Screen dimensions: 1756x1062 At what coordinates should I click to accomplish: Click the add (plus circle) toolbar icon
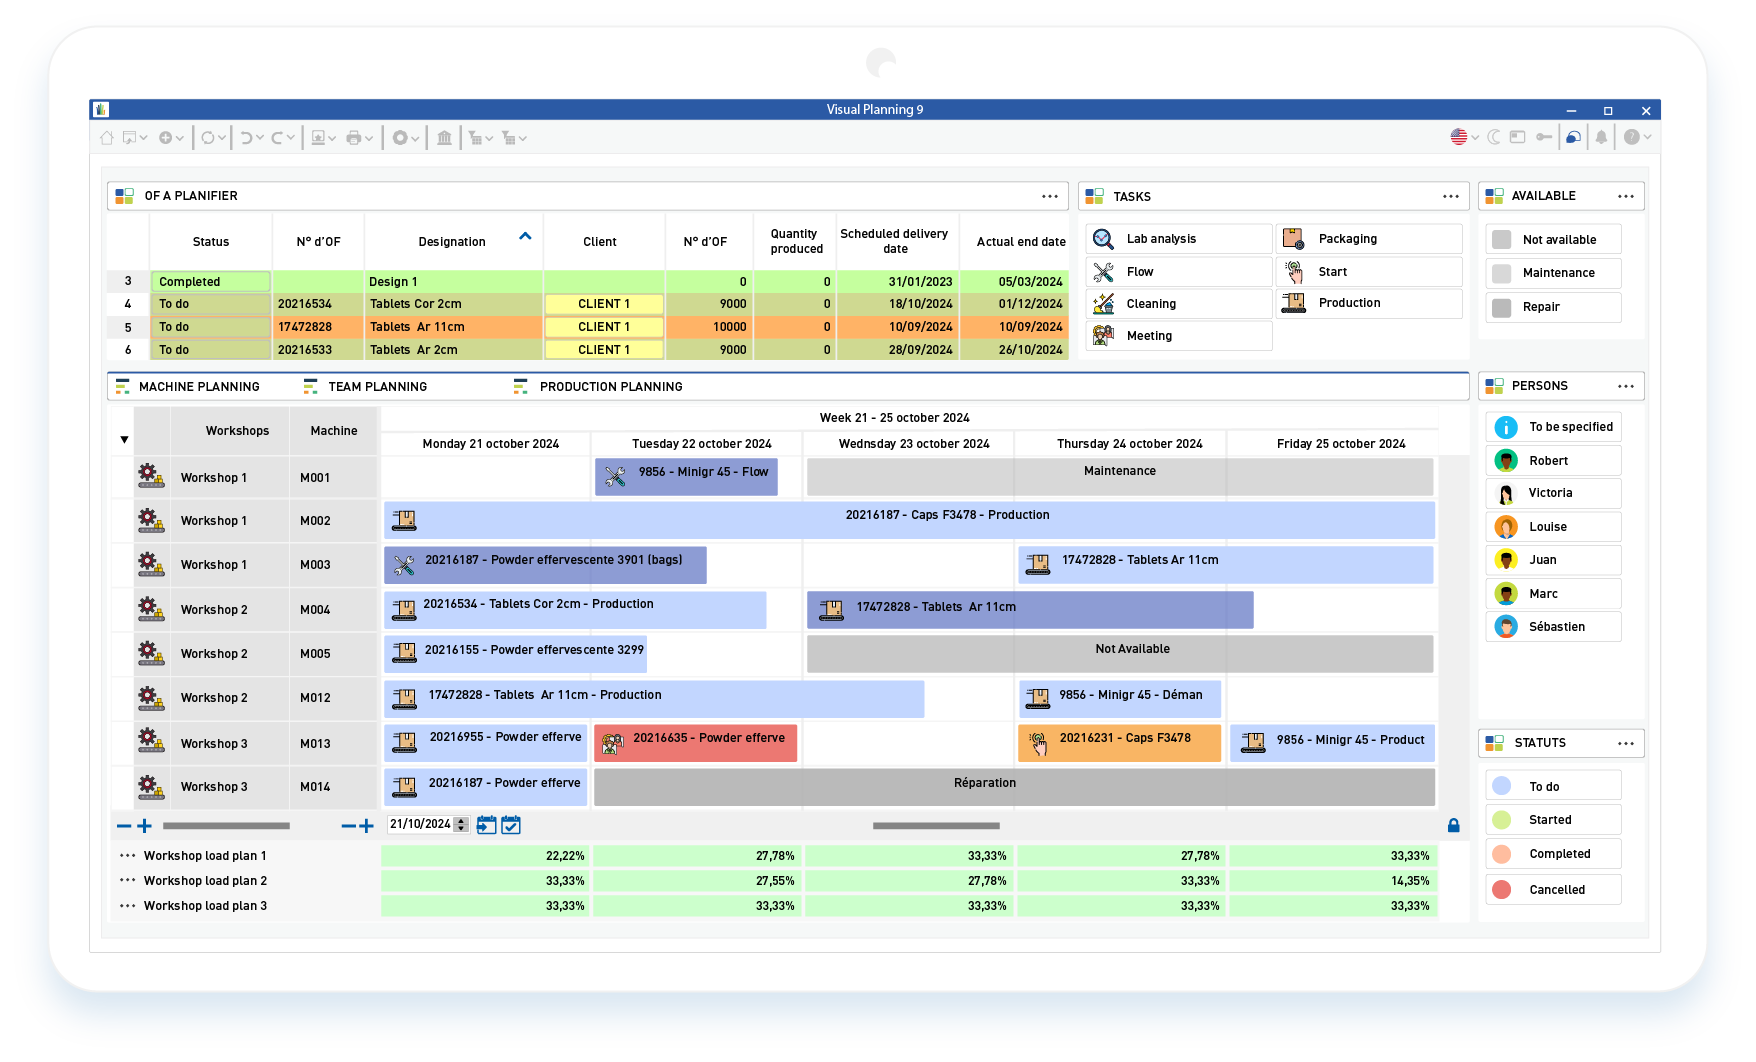point(165,138)
